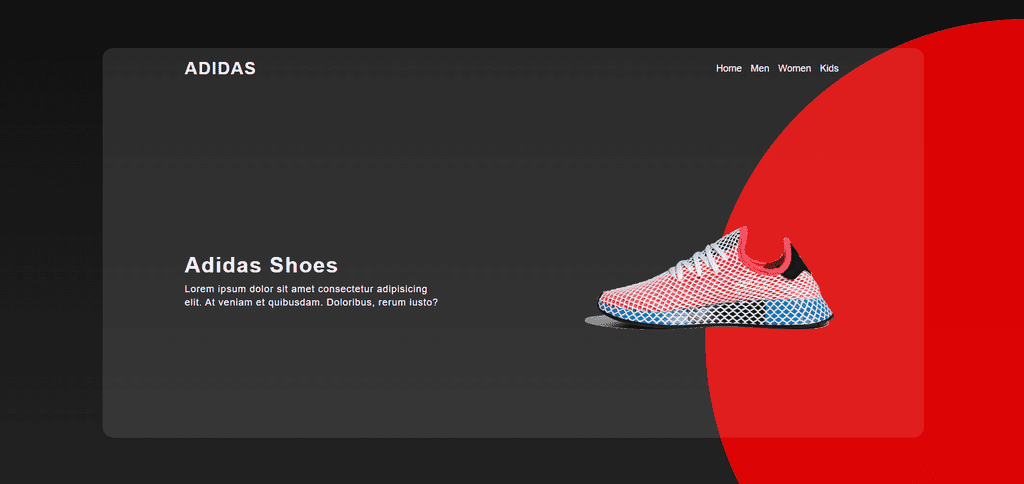Click the Adidas Shoes heading
Image resolution: width=1024 pixels, height=484 pixels.
(x=261, y=265)
